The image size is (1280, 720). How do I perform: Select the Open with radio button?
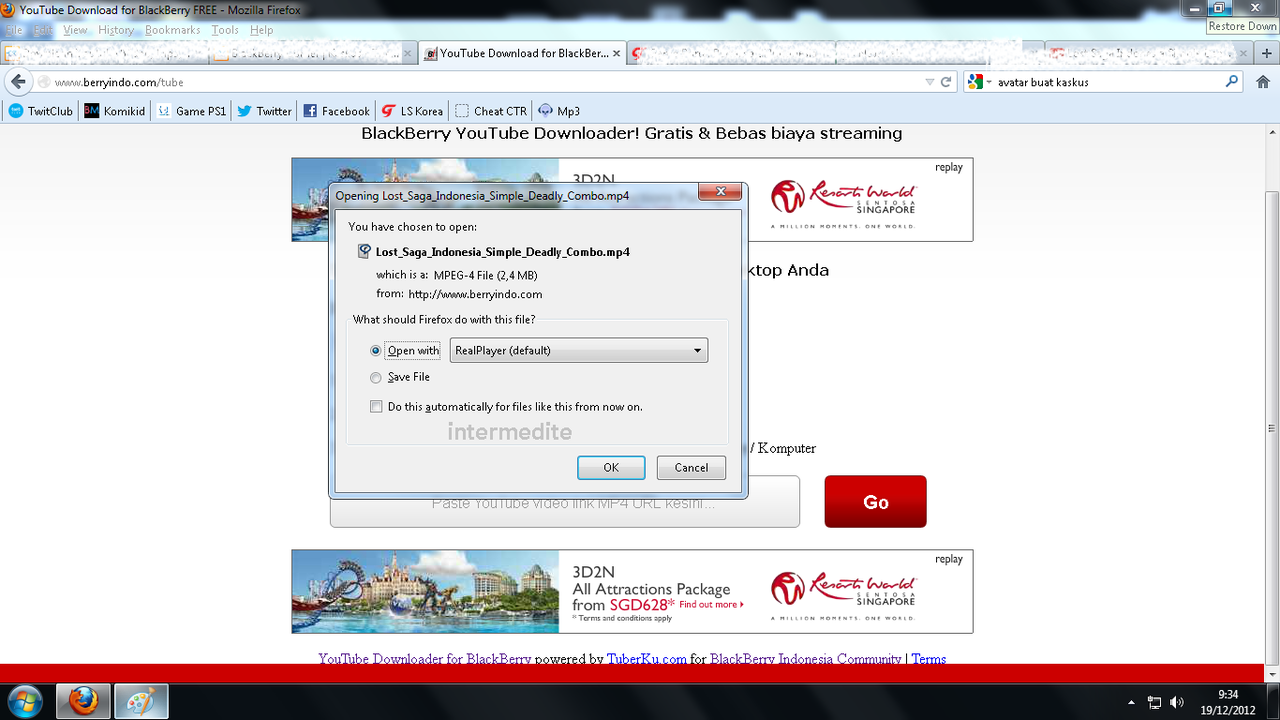[x=376, y=351]
